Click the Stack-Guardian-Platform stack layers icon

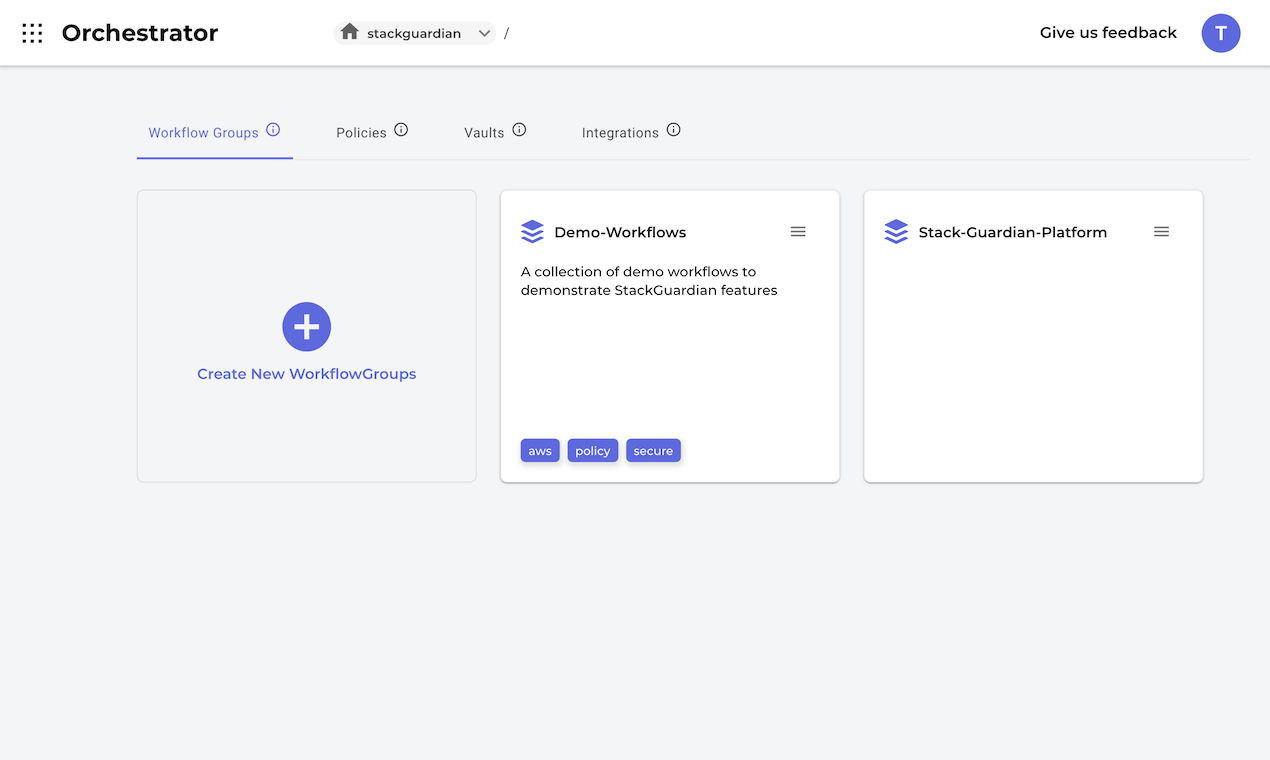pos(896,232)
